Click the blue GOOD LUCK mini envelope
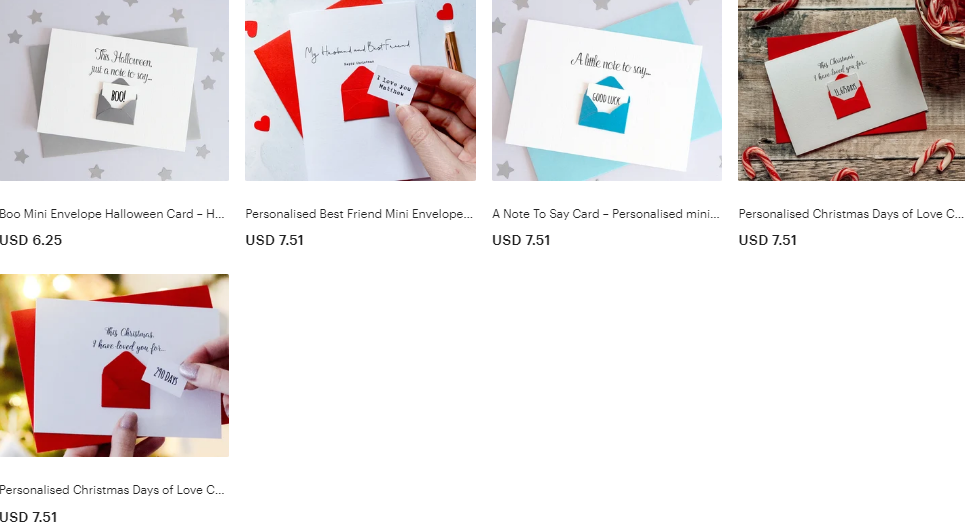The height and width of the screenshot is (526, 965). point(604,105)
